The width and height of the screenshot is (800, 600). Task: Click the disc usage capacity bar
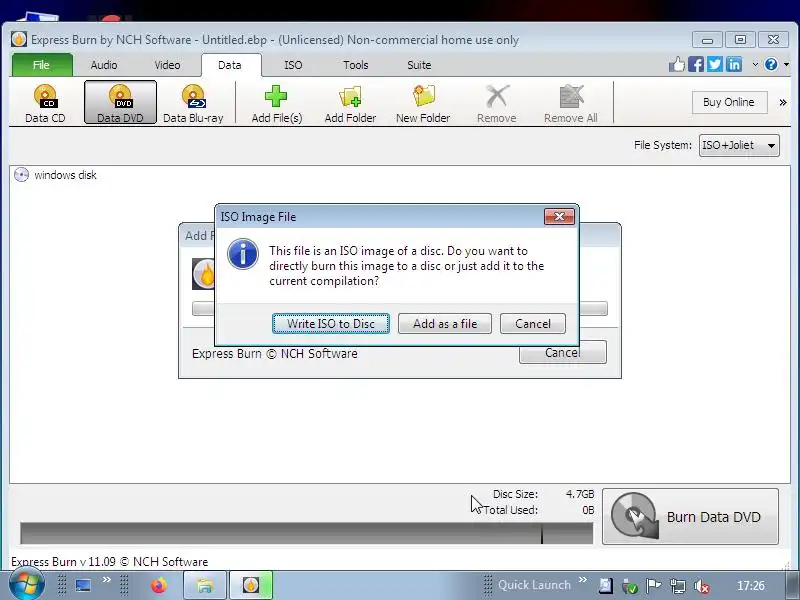pos(307,534)
